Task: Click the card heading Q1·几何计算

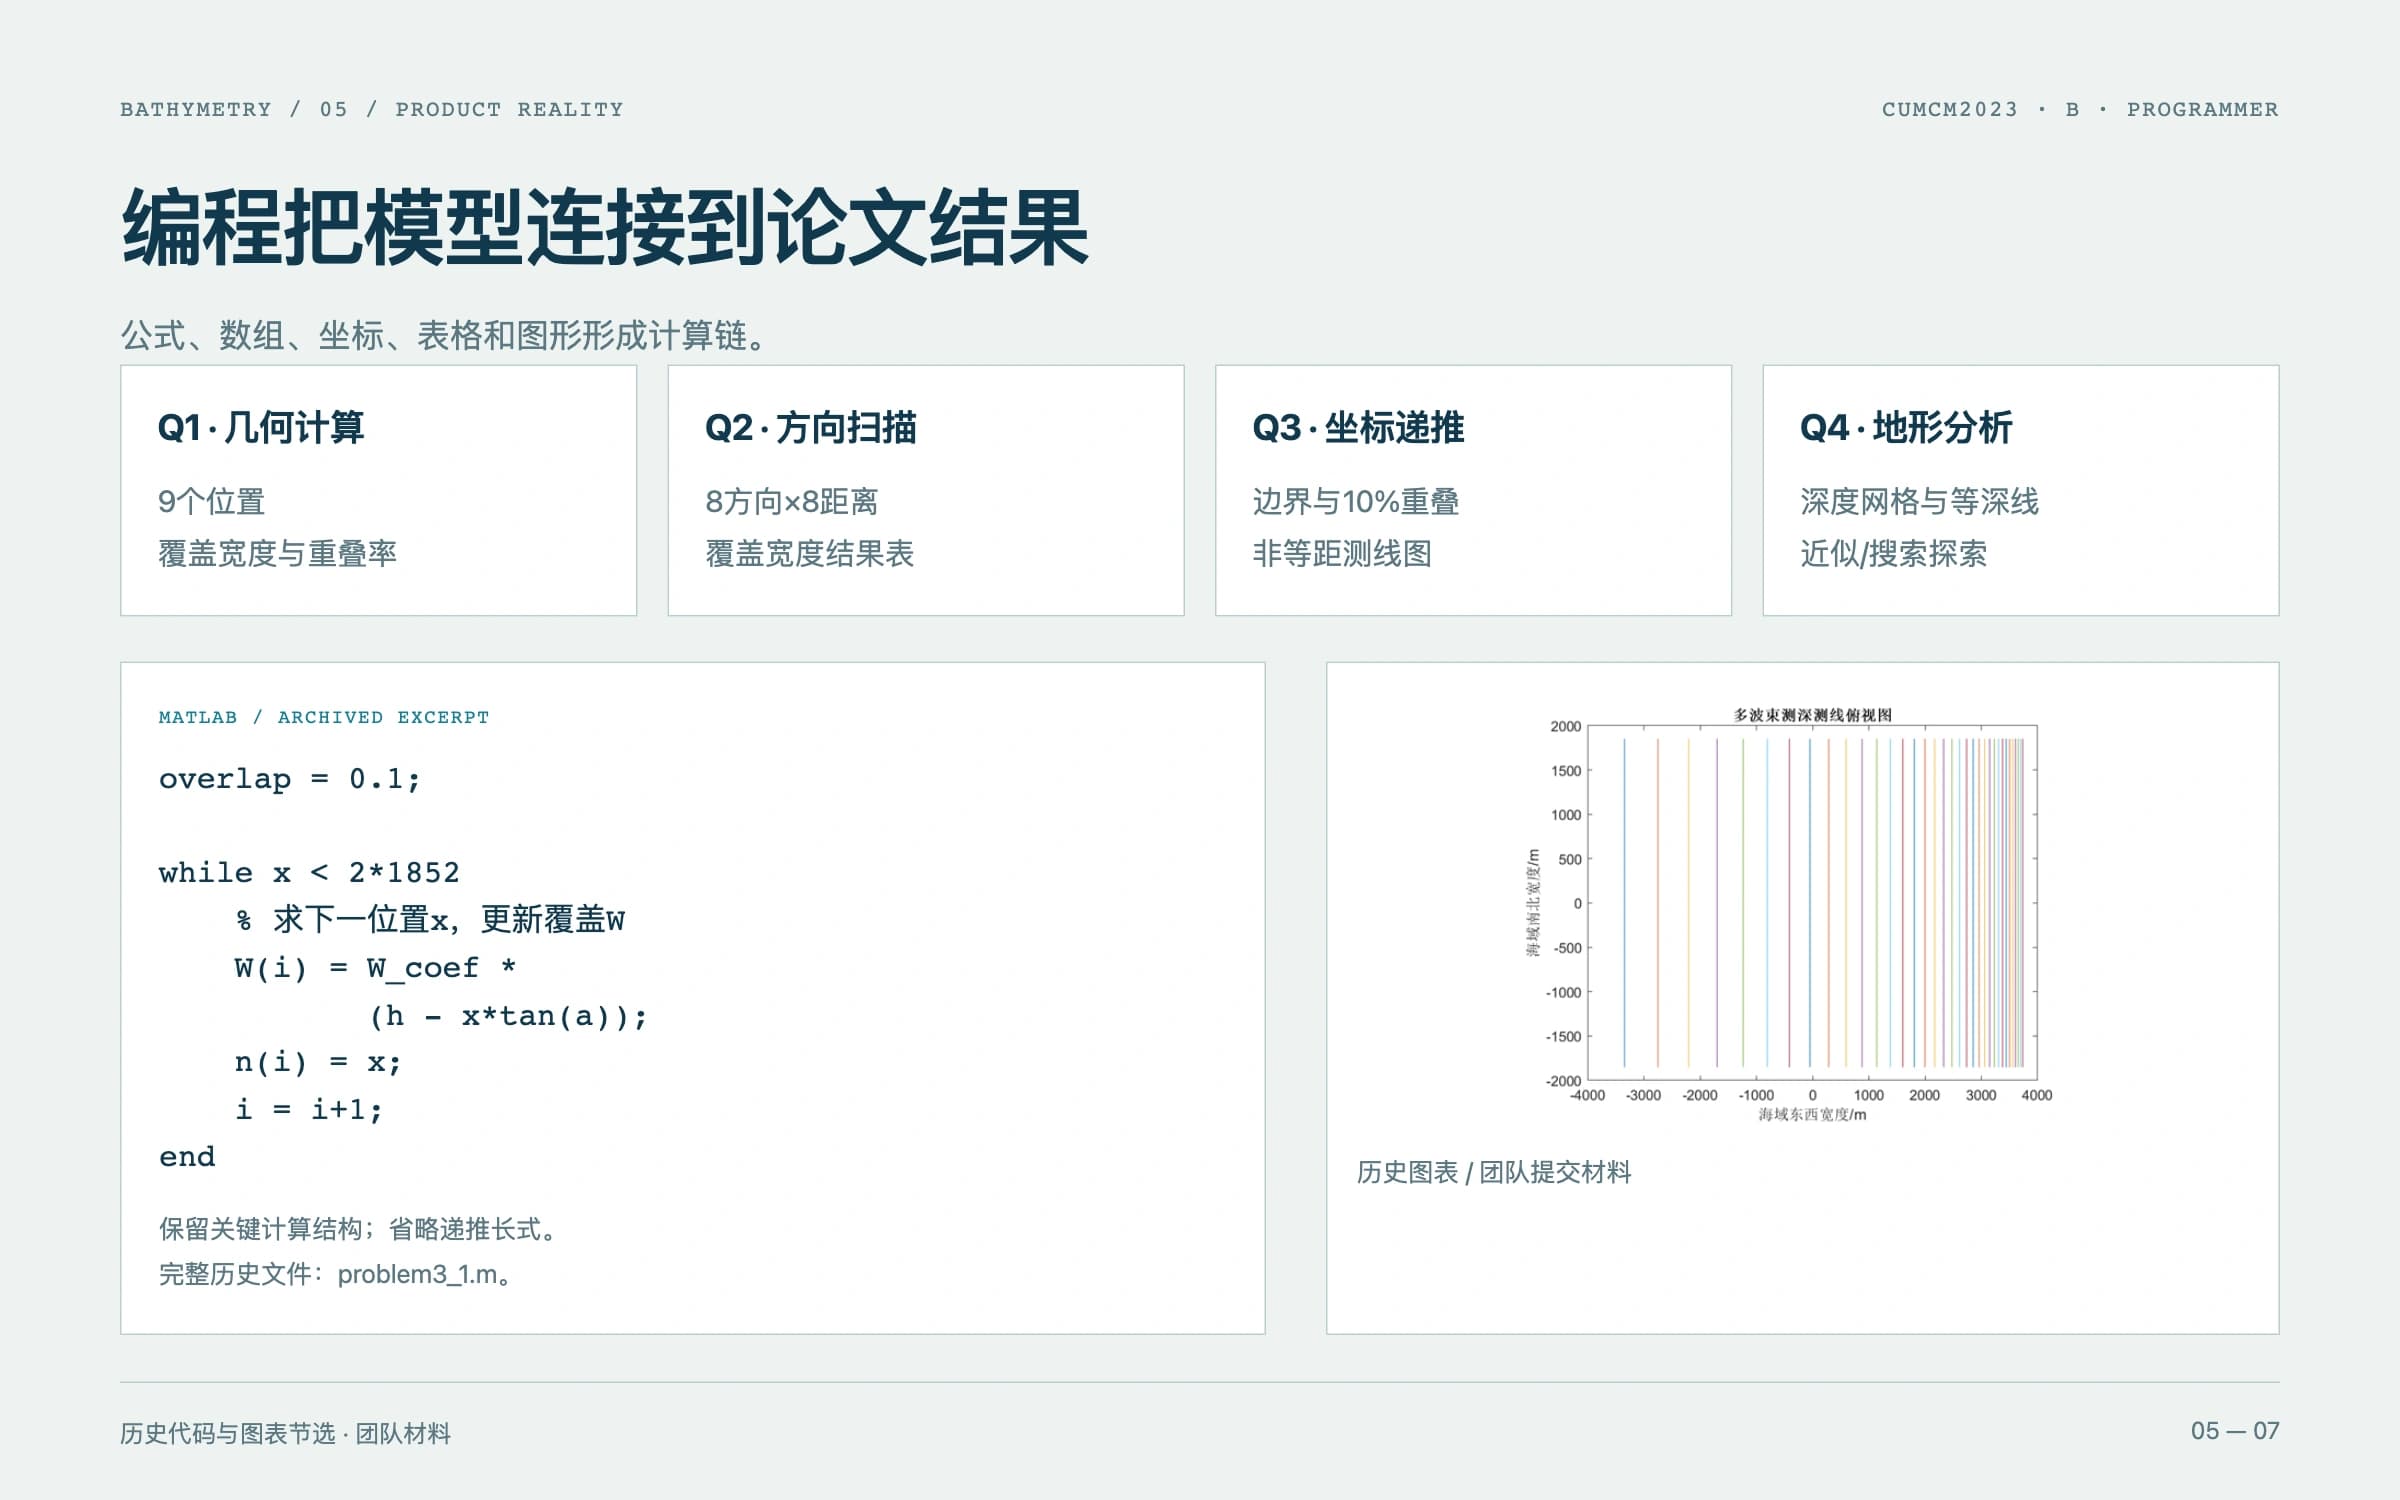Action: 261,427
